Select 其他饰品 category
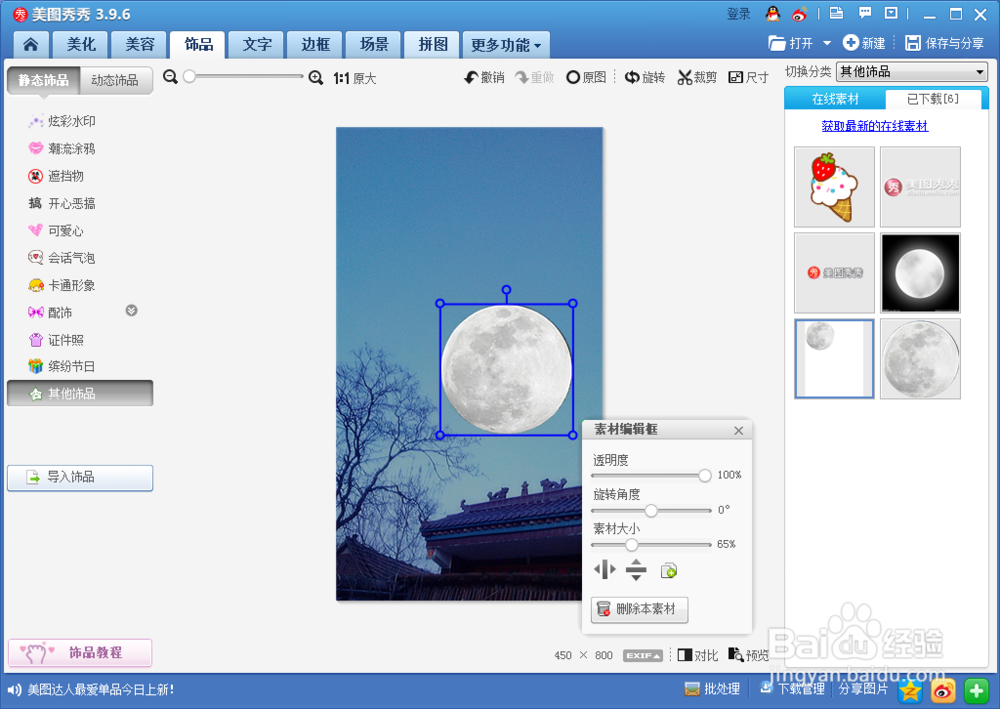 [80, 393]
